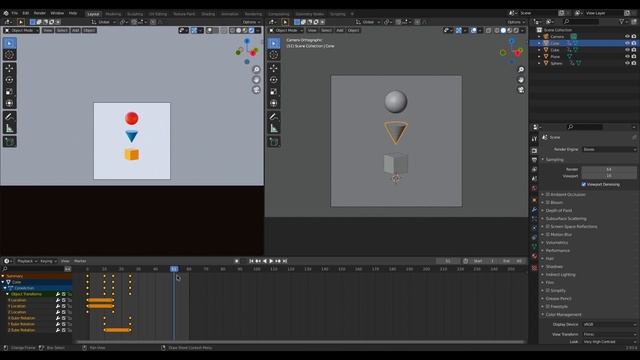This screenshot has width=640, height=360.
Task: Select the Scale tool in left viewport
Action: (9, 92)
